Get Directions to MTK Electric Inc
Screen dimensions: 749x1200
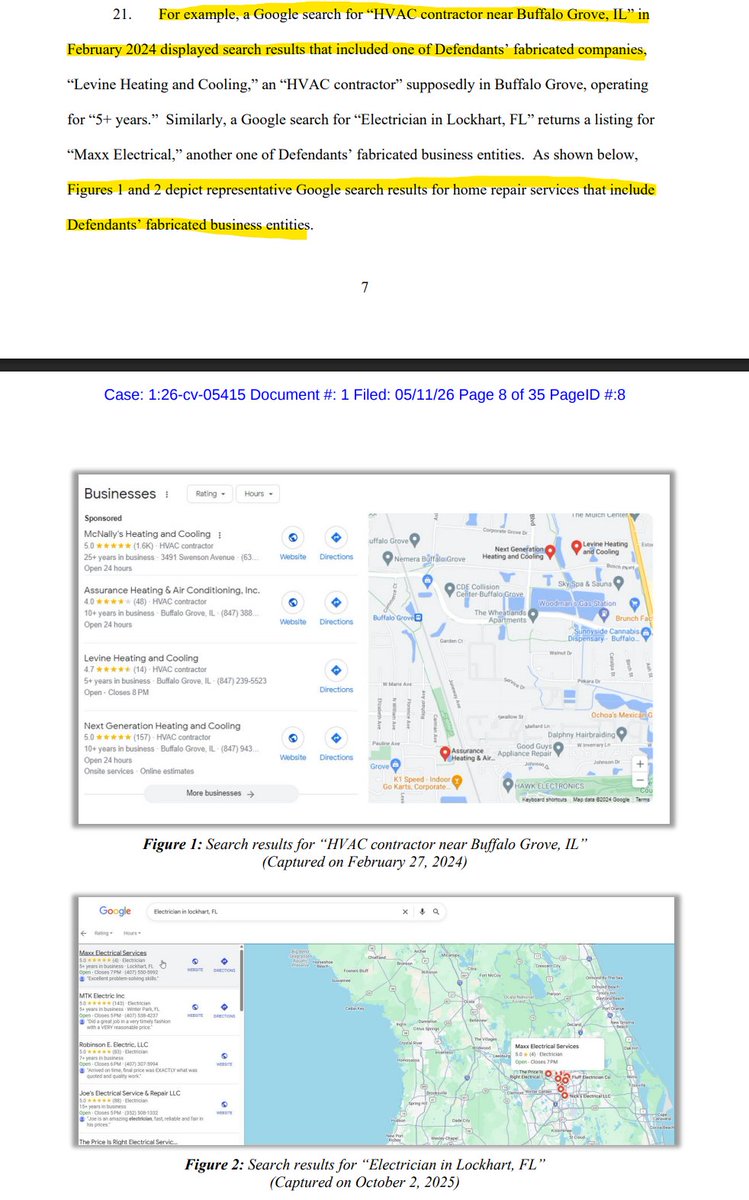click(224, 1006)
